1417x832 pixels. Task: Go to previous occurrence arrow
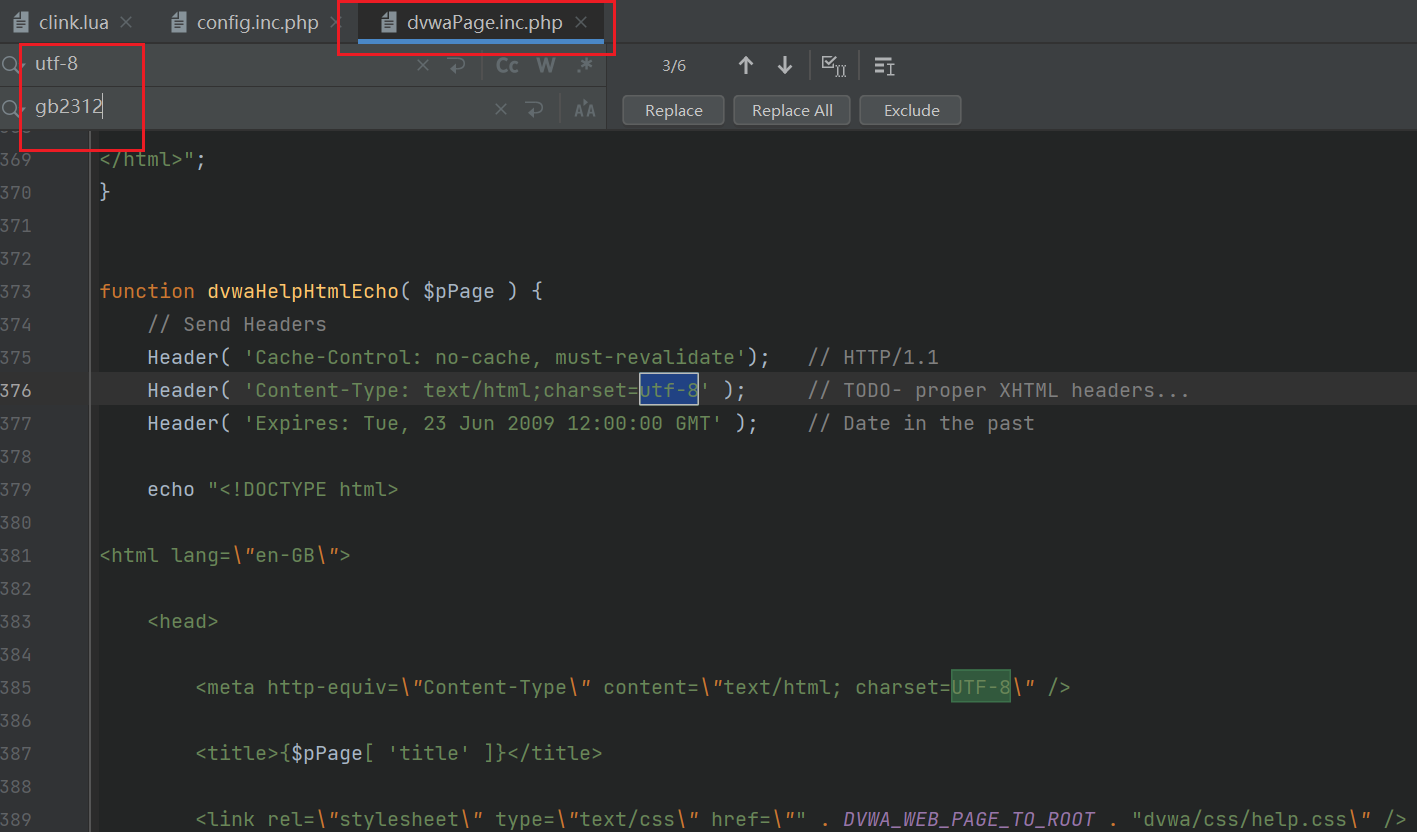pos(745,65)
